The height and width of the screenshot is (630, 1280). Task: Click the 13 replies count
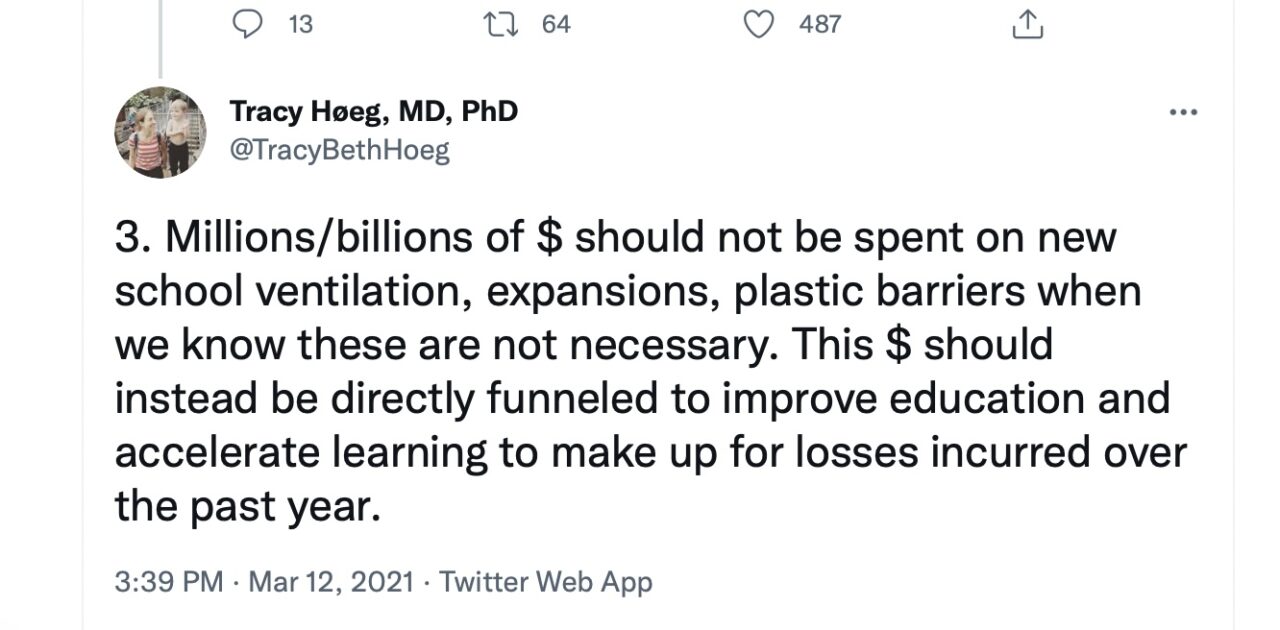pyautogui.click(x=300, y=25)
